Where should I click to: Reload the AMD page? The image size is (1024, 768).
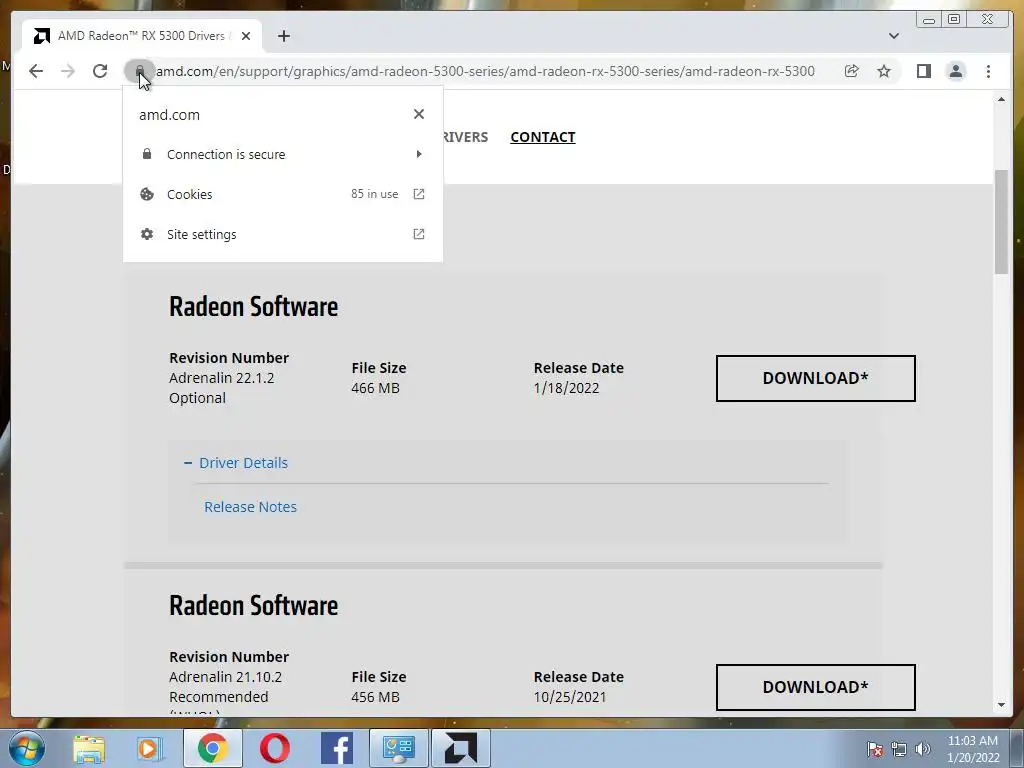[100, 71]
